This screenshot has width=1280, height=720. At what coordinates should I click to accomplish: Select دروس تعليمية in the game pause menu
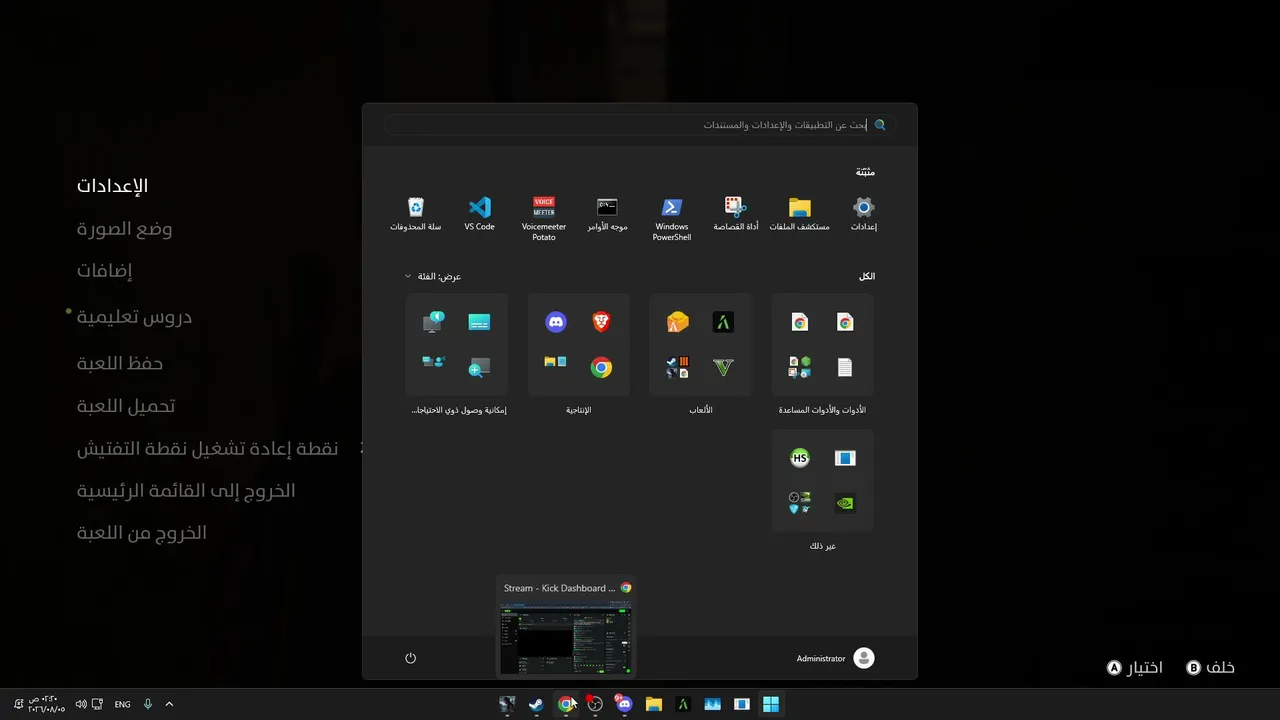134,317
